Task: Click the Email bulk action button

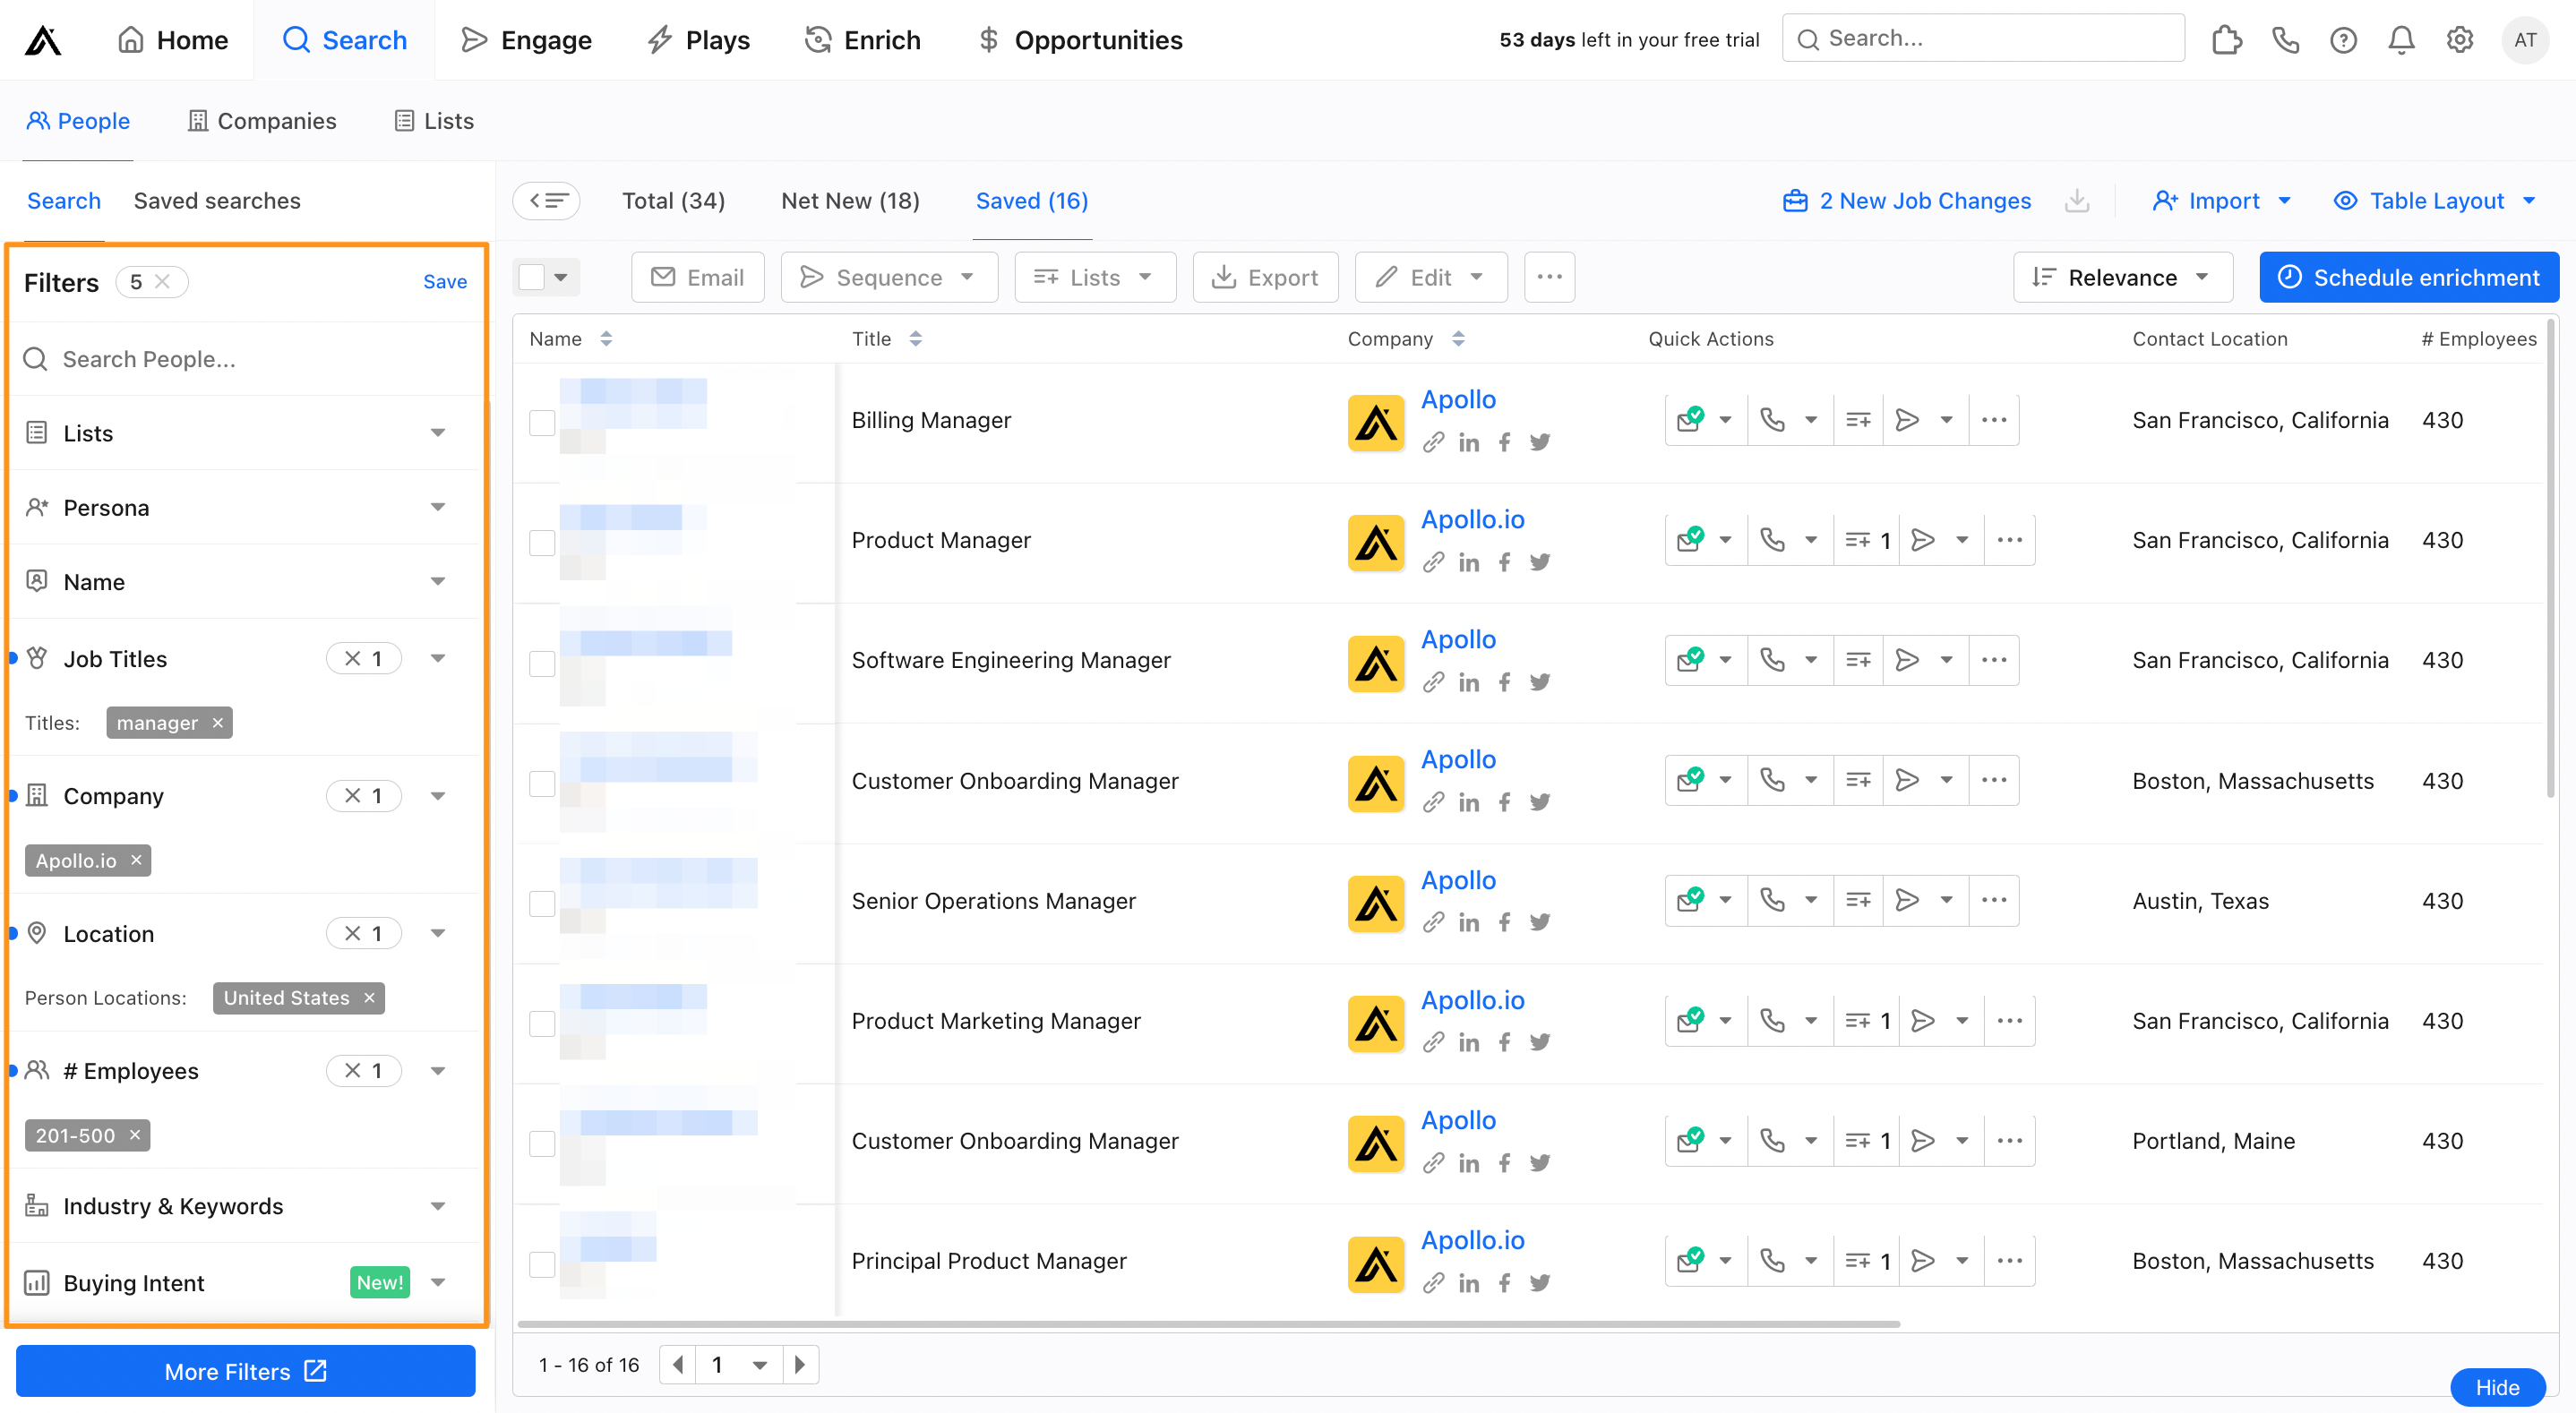Action: click(697, 277)
